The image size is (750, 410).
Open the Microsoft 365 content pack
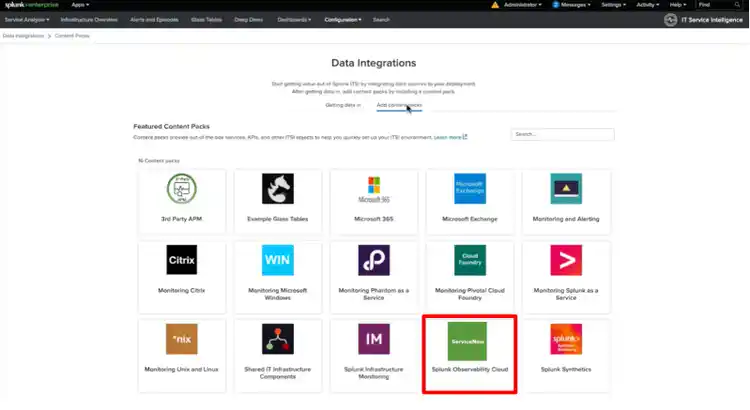373,189
